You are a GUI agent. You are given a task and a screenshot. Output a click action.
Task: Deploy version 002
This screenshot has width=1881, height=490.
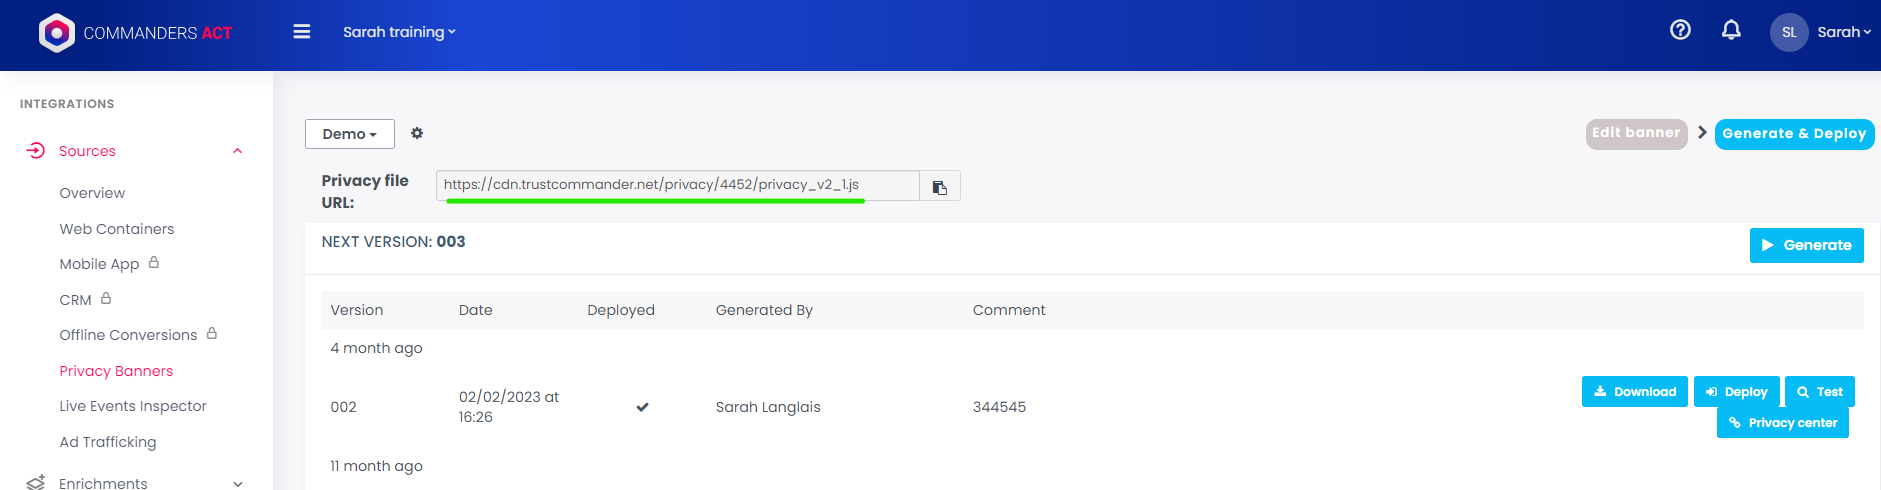click(x=1736, y=392)
